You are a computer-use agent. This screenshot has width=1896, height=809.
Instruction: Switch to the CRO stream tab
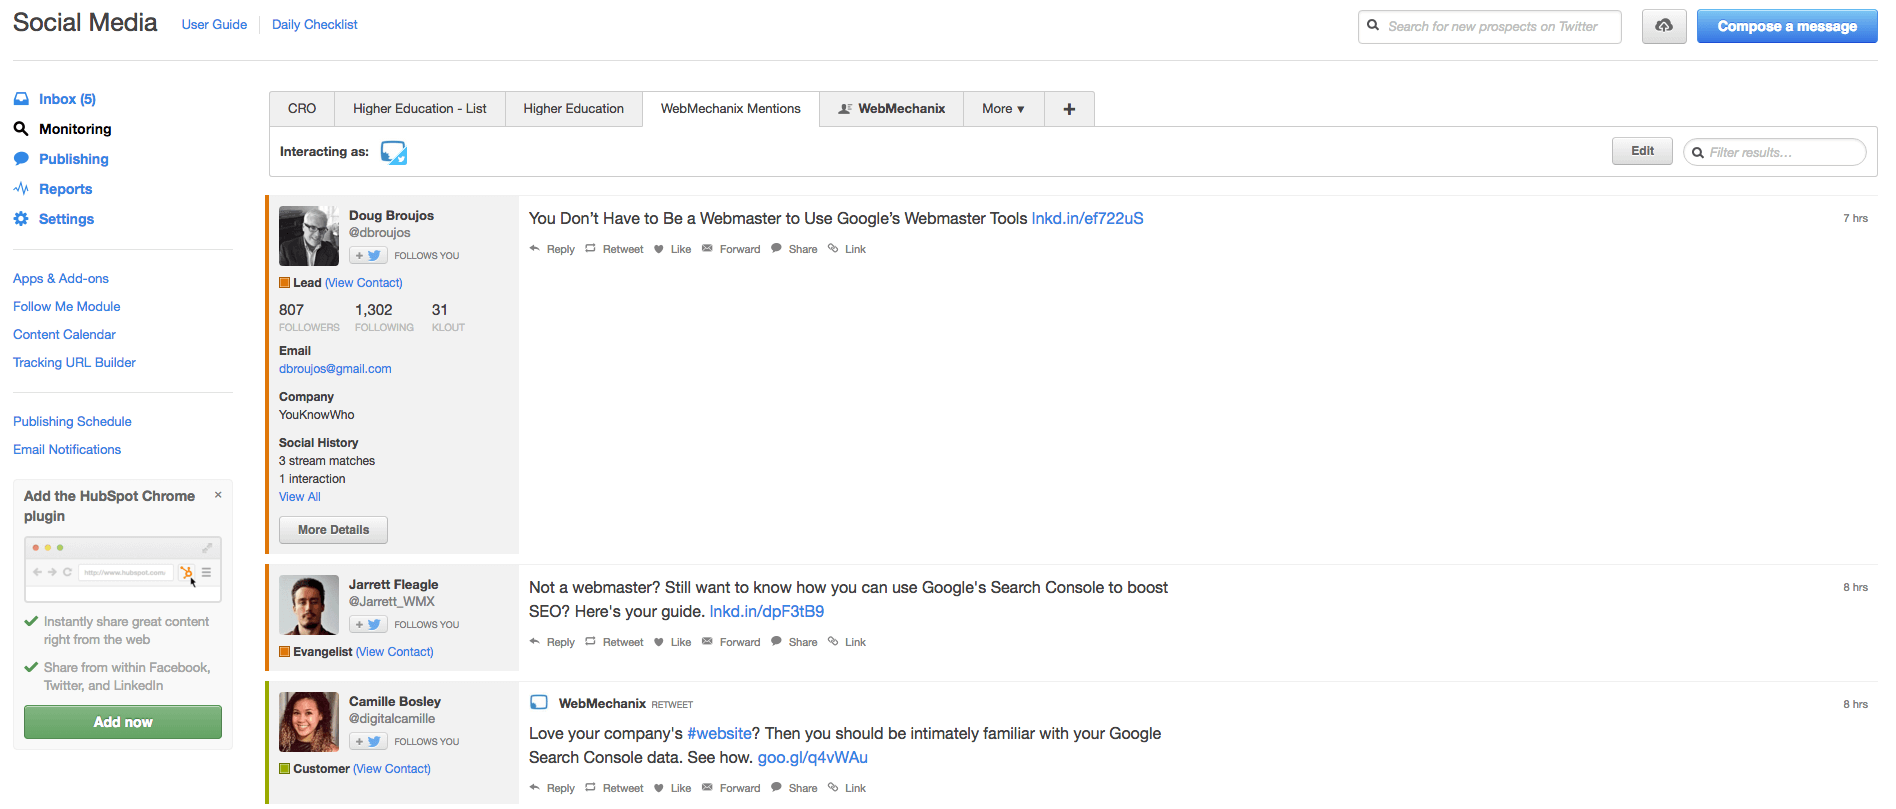(x=302, y=109)
